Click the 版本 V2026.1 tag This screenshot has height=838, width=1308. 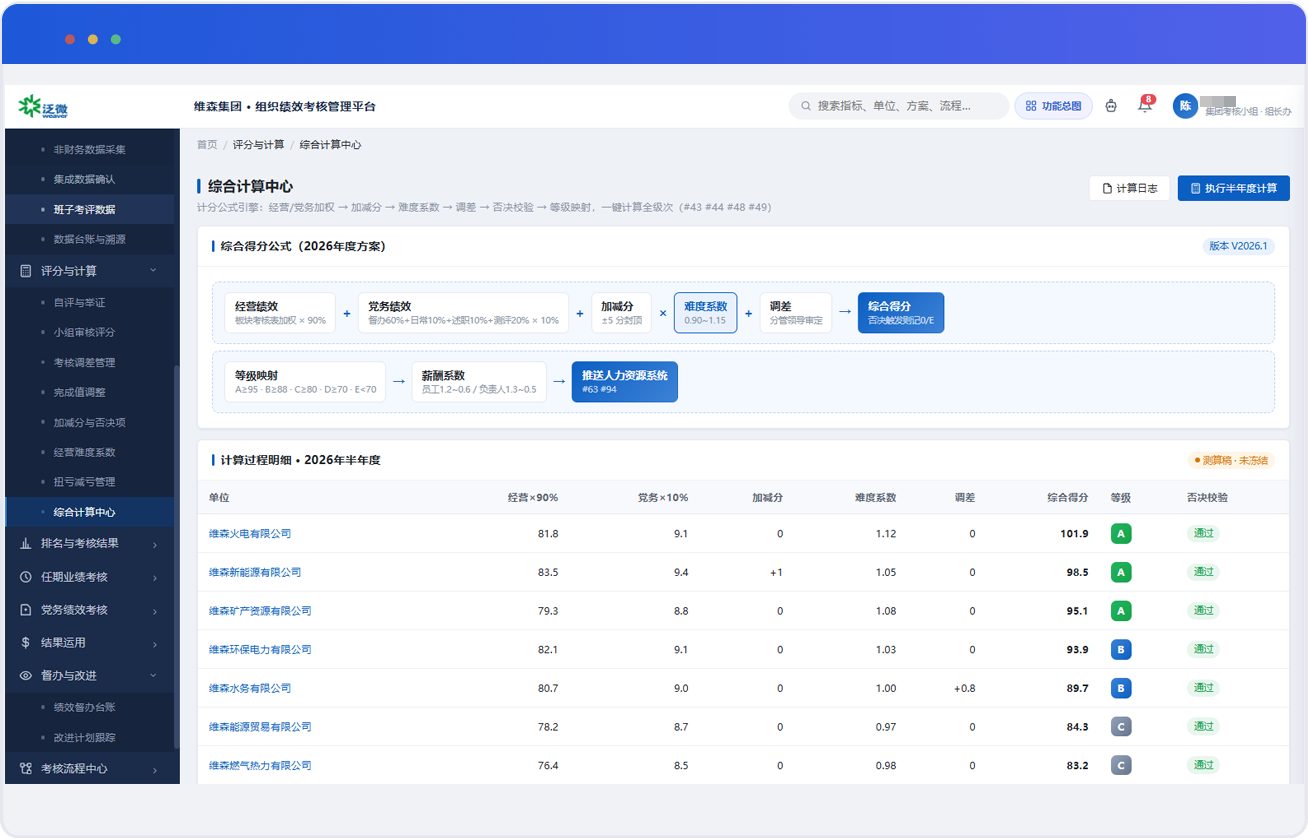coord(1238,246)
